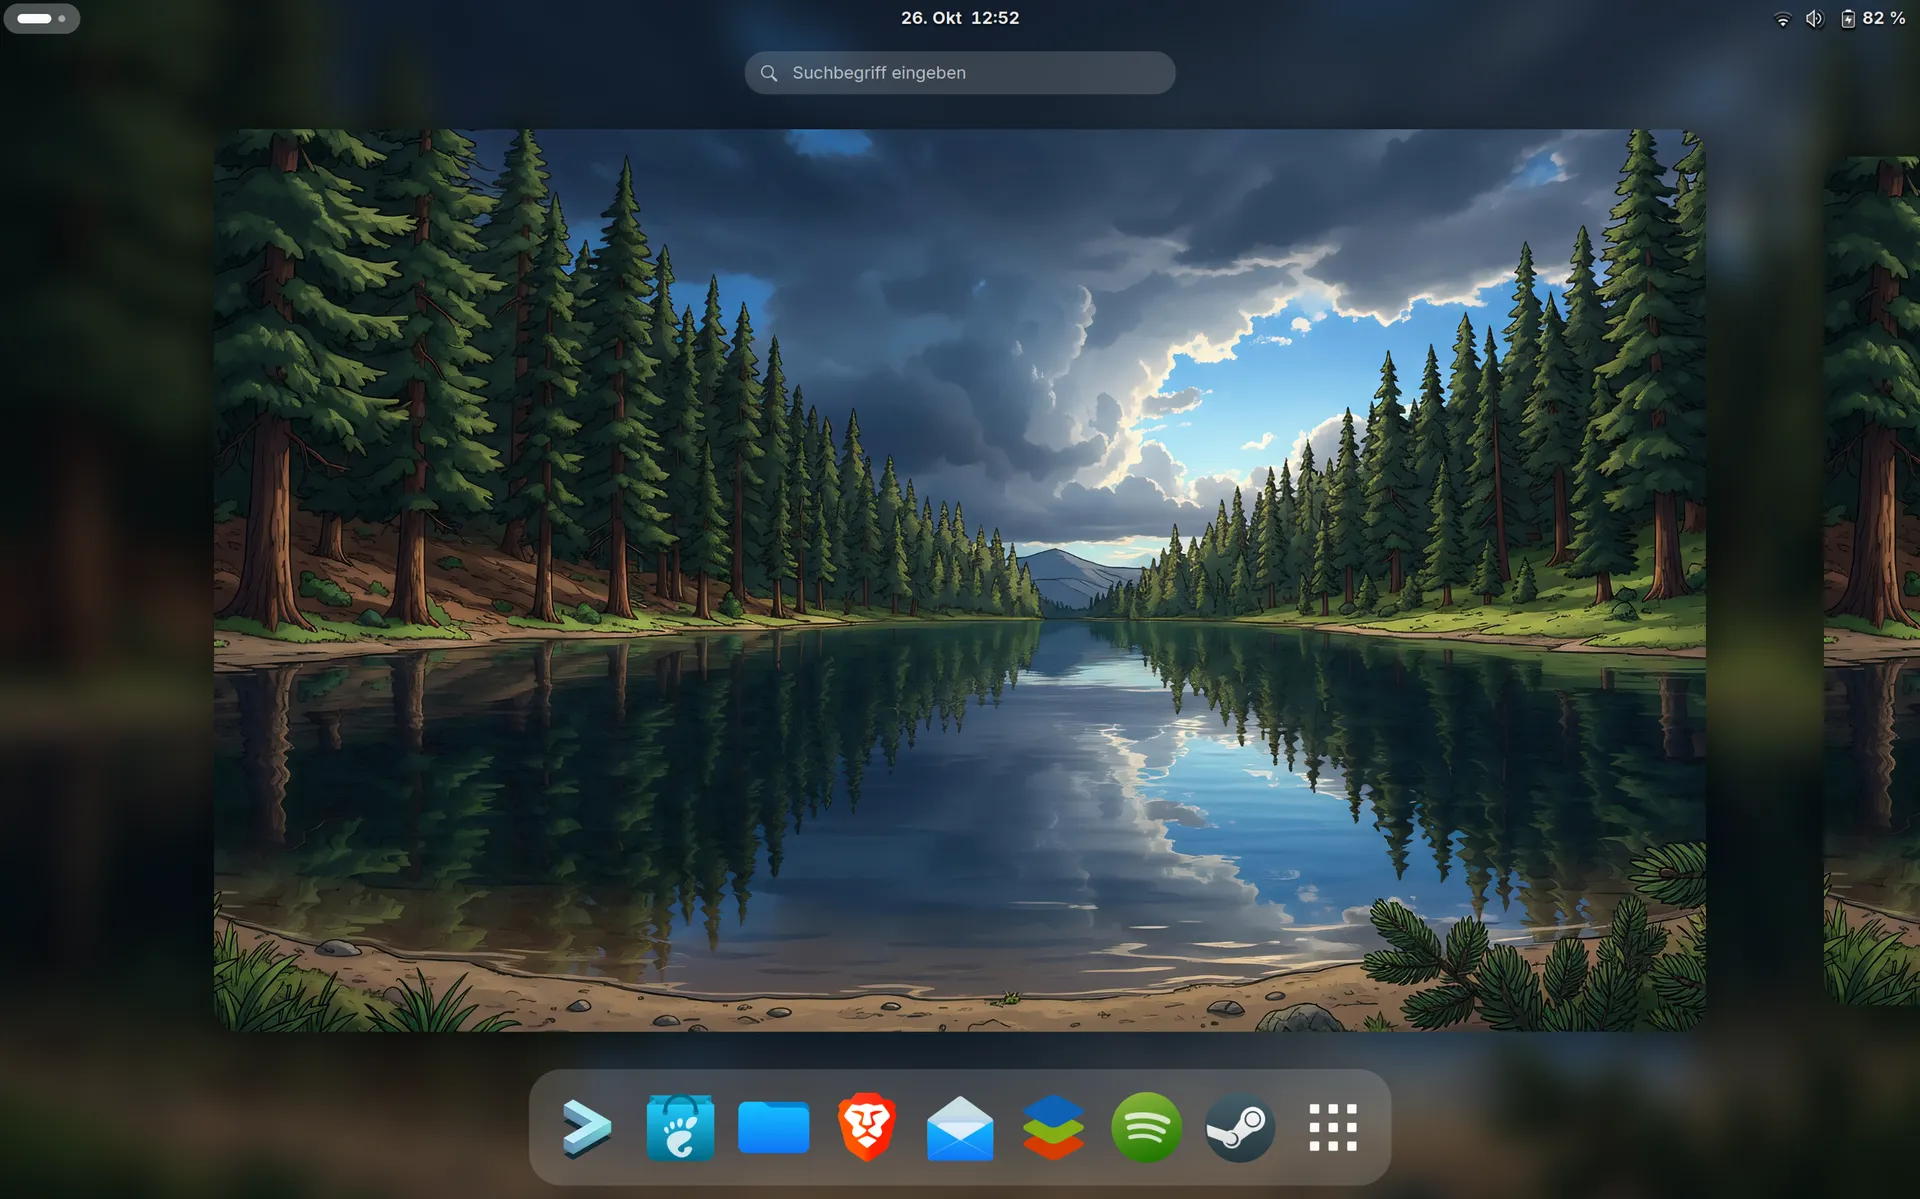Click the small second workspace dot
This screenshot has width=1920, height=1199.
(62, 18)
